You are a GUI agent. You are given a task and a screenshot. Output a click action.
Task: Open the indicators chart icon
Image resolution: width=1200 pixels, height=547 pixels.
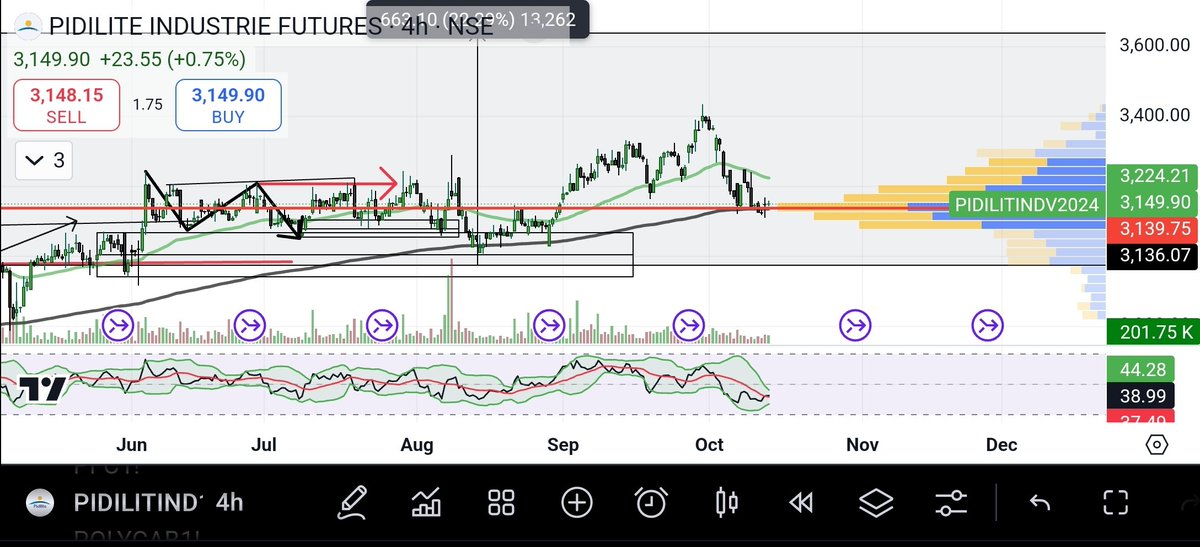point(426,503)
